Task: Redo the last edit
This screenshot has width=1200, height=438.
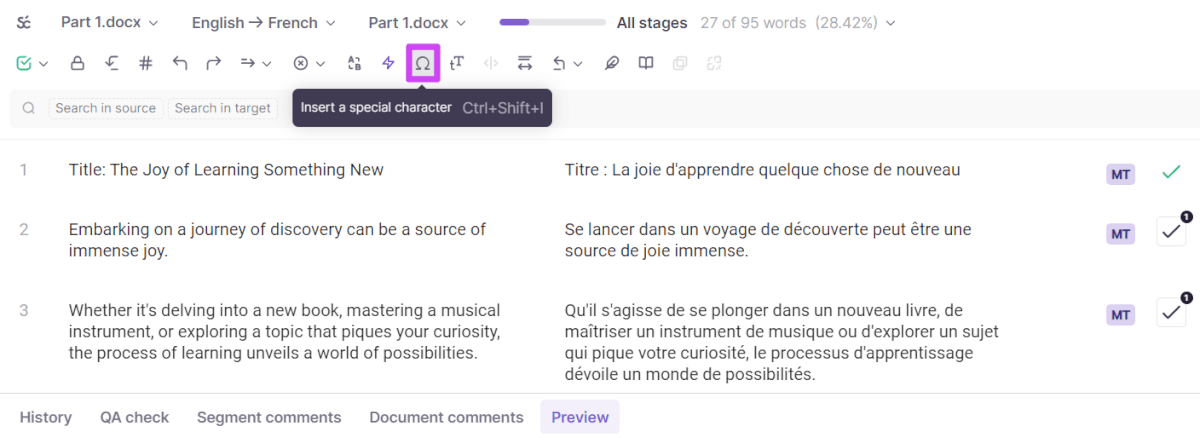Action: [213, 63]
